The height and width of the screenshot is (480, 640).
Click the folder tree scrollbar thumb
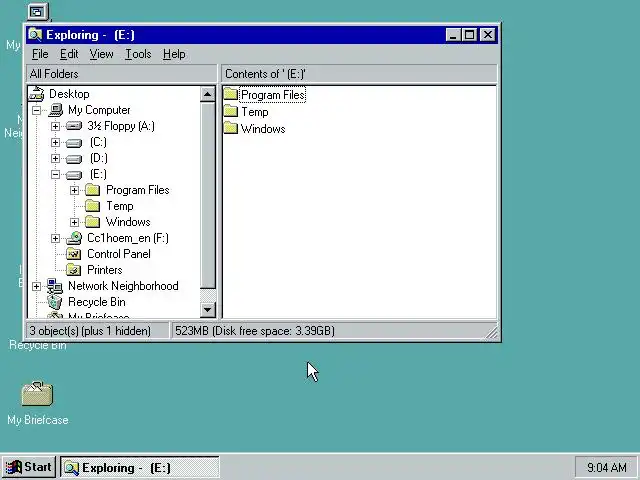[207, 196]
